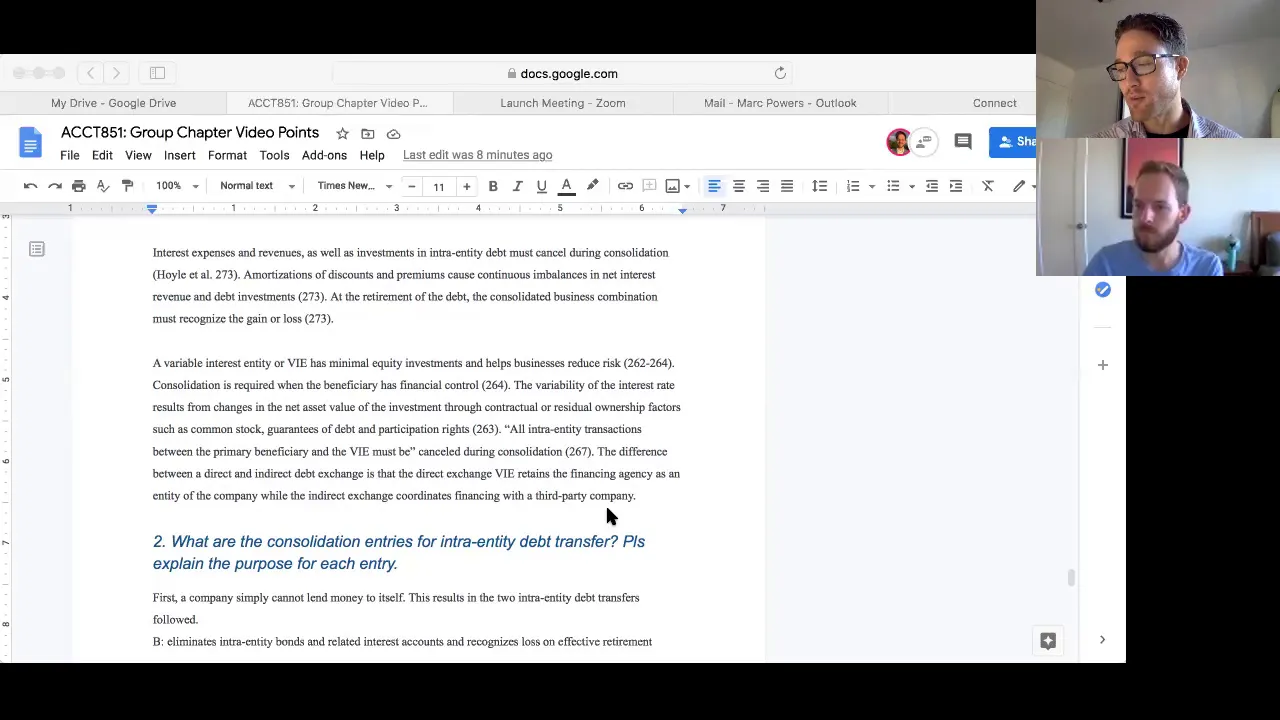Center align the text
Viewport: 1280px width, 720px height.
[x=738, y=186]
